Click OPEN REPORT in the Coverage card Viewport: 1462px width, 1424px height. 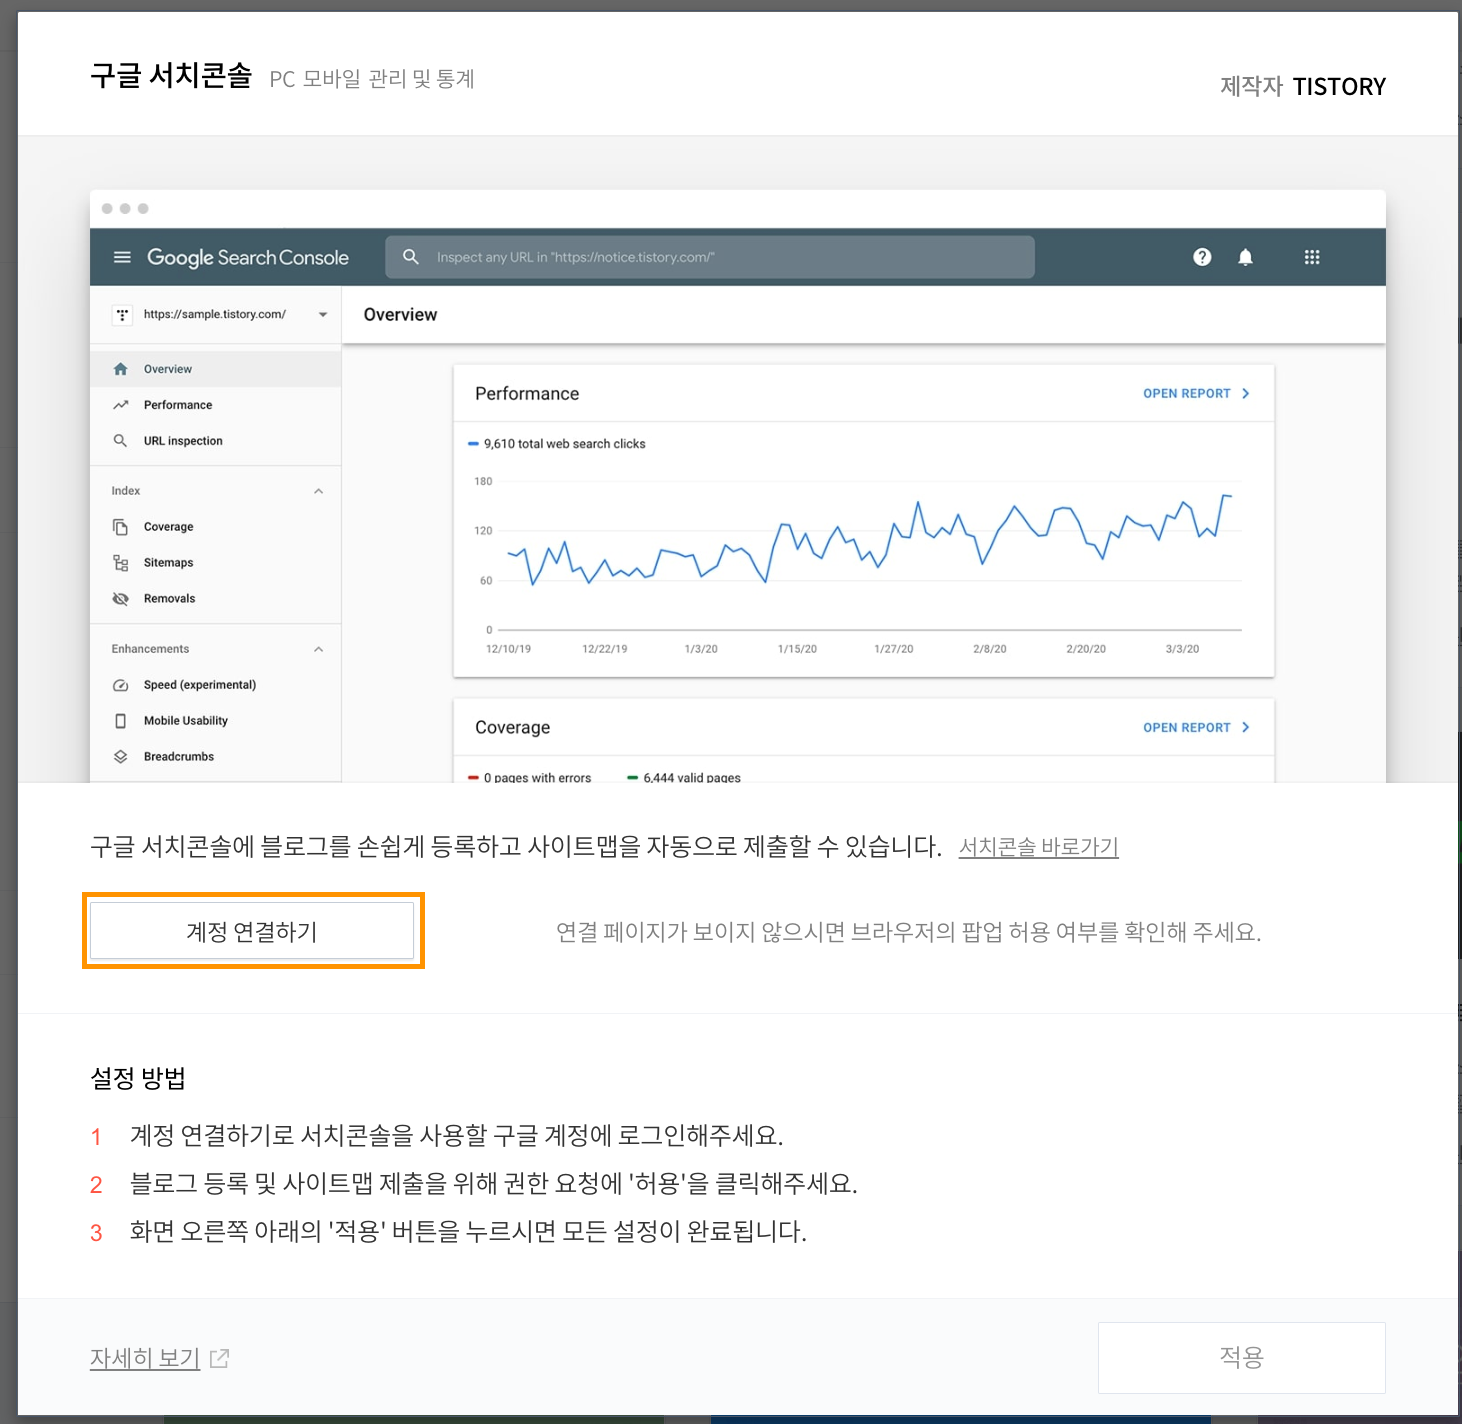coord(1196,728)
